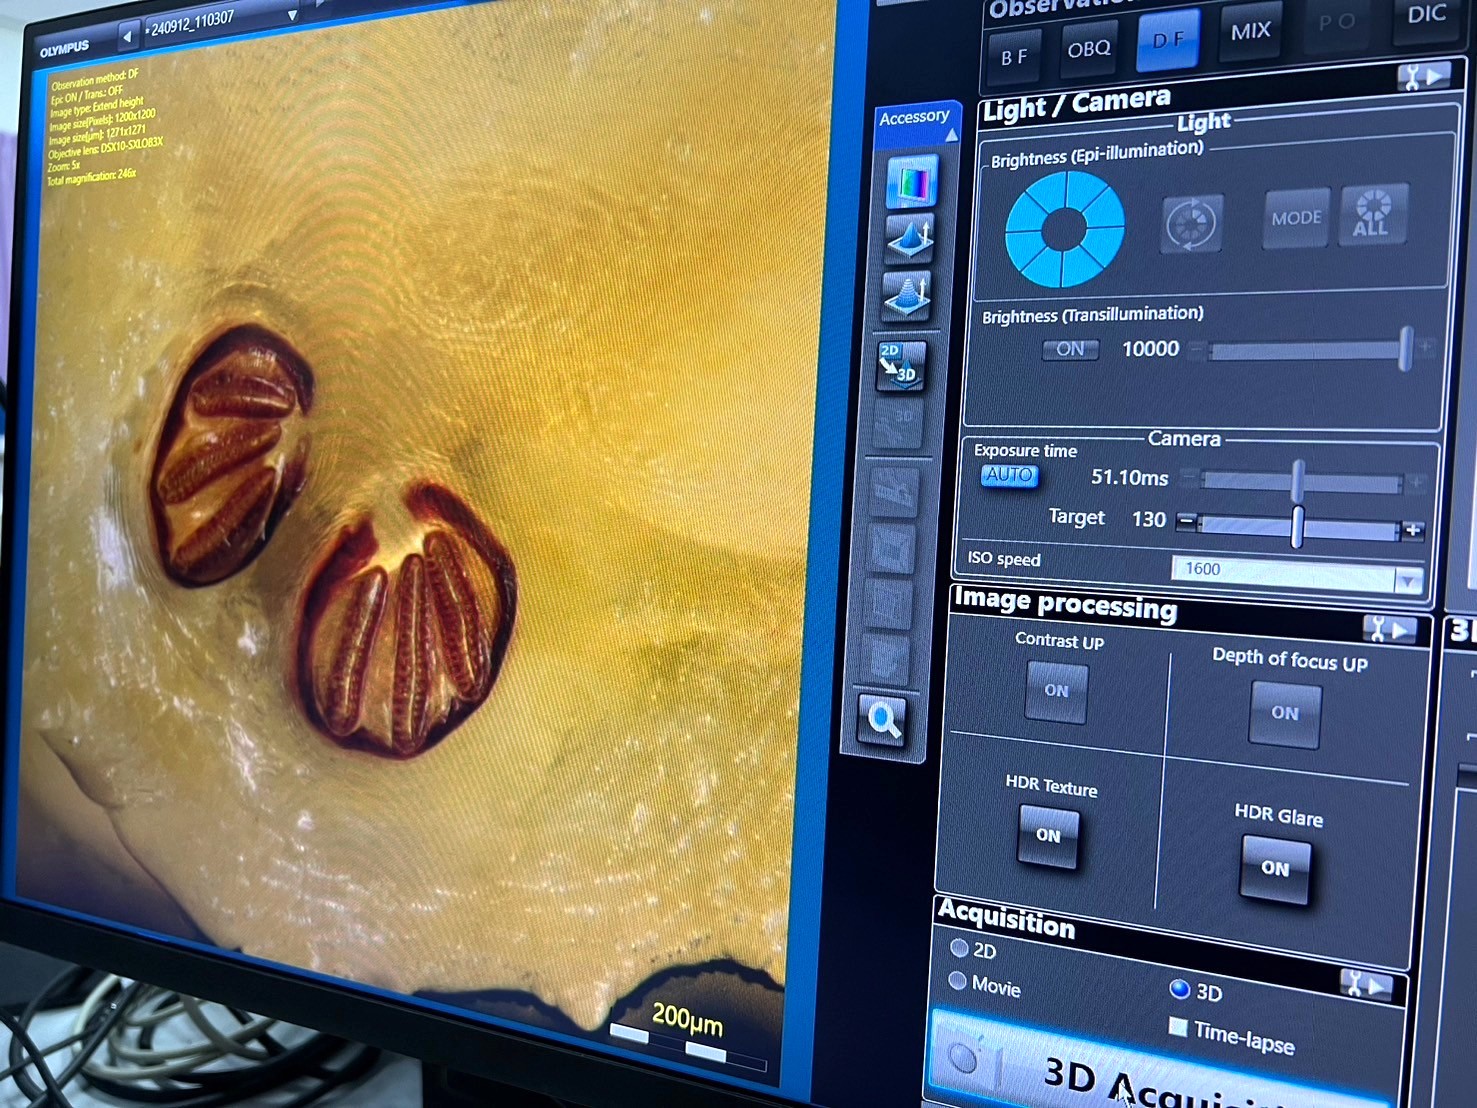The height and width of the screenshot is (1108, 1477).
Task: Open Light / Camera wrench settings
Action: (1423, 77)
